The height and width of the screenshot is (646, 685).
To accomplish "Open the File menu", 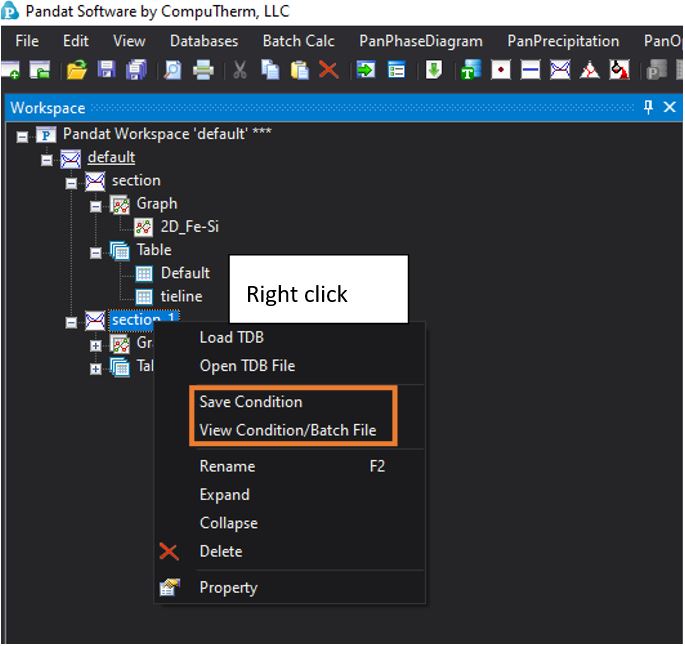I will tap(27, 41).
